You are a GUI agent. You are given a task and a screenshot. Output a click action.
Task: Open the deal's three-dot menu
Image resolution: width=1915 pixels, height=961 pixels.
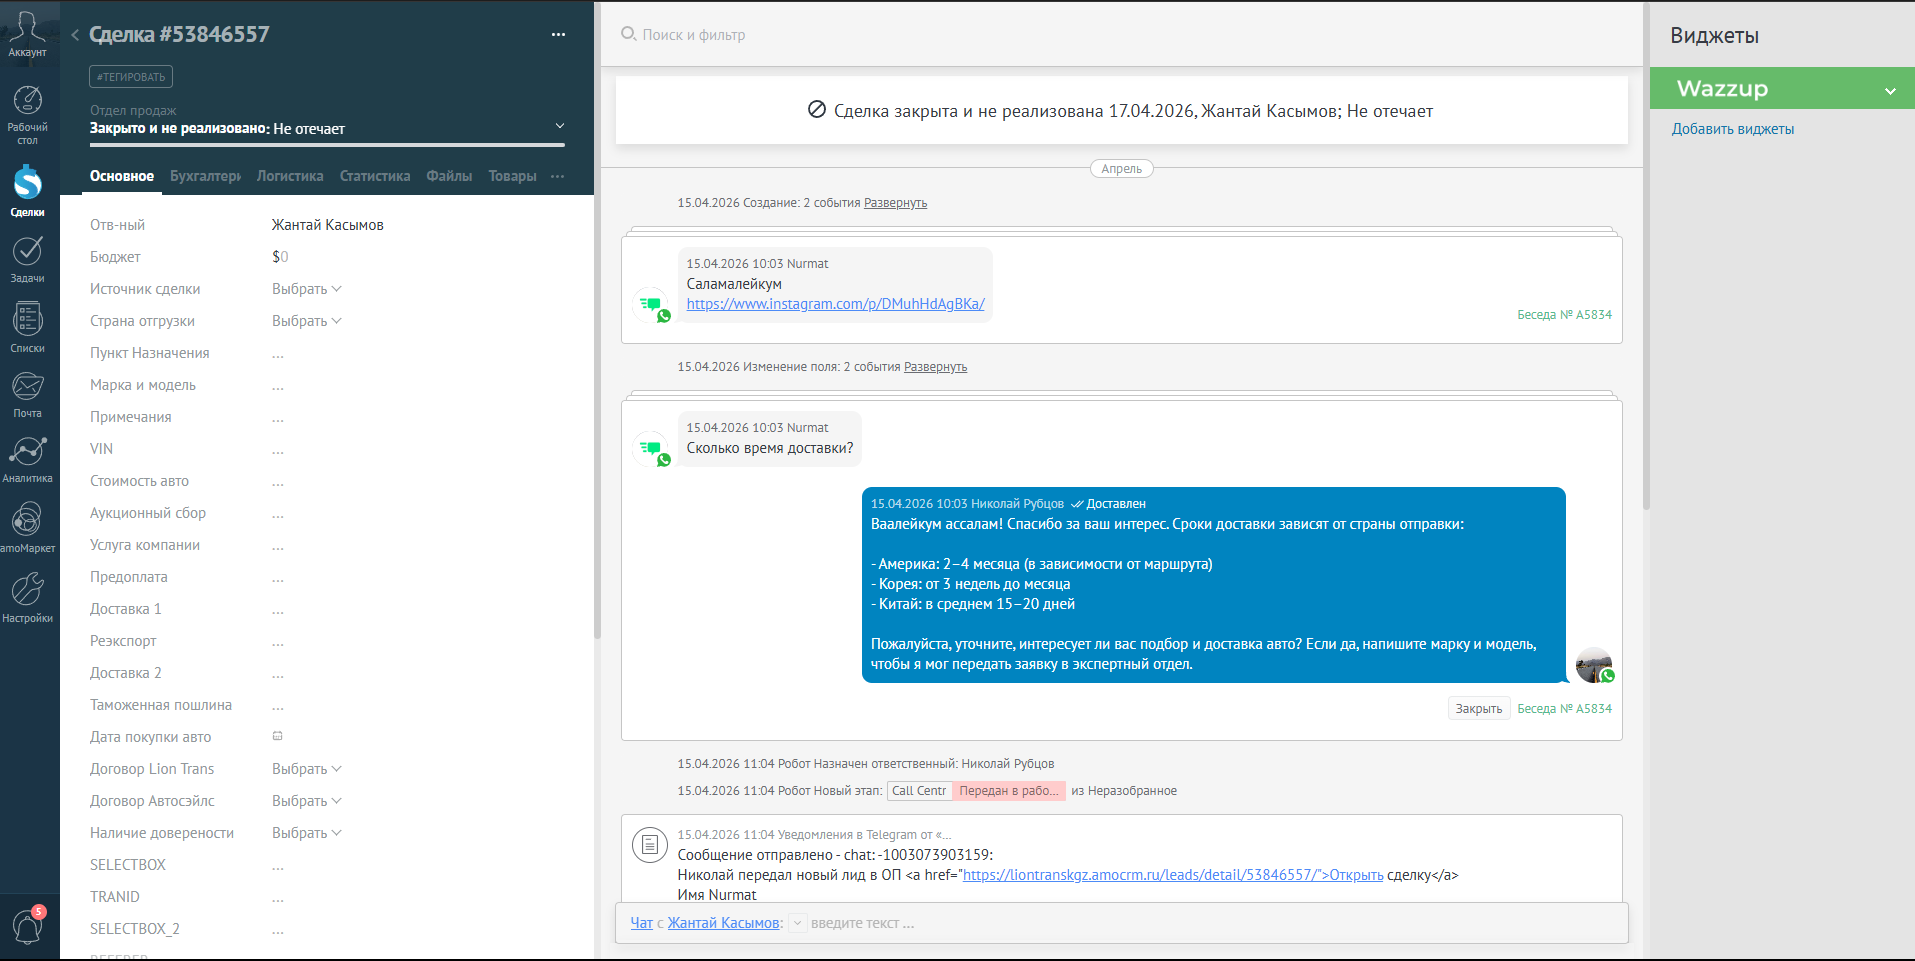pos(558,35)
